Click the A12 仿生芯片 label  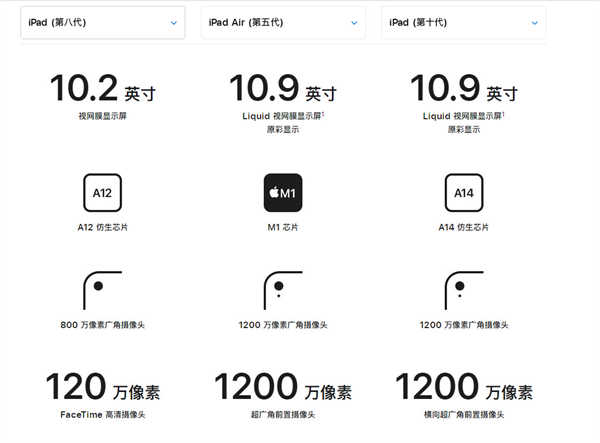[x=103, y=228]
